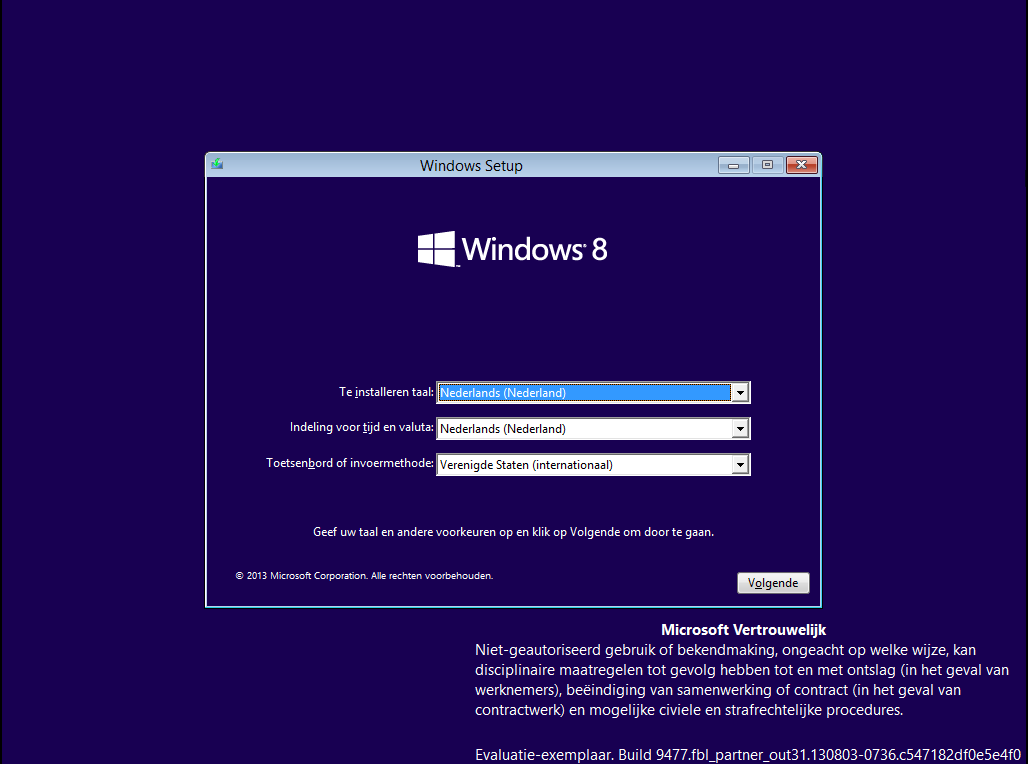Screen dimensions: 1028x764
Task: Open 'Indeling voor tijd en valuta' dropdown arrow
Action: coord(740,429)
